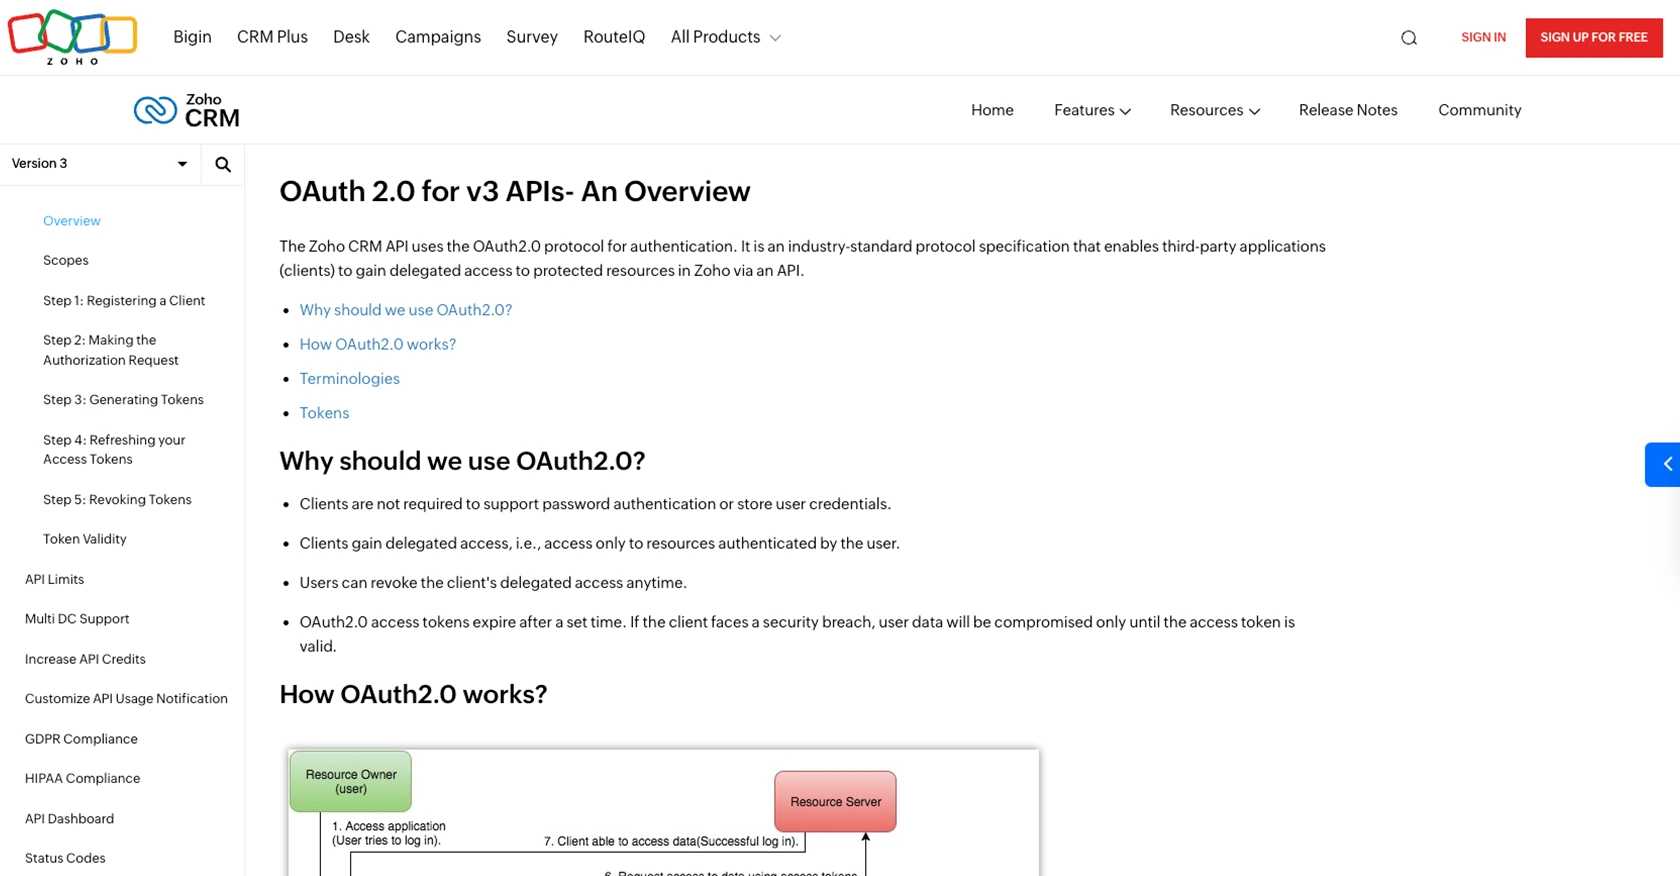This screenshot has width=1680, height=876.
Task: Click the Home nav item
Action: pyautogui.click(x=992, y=110)
